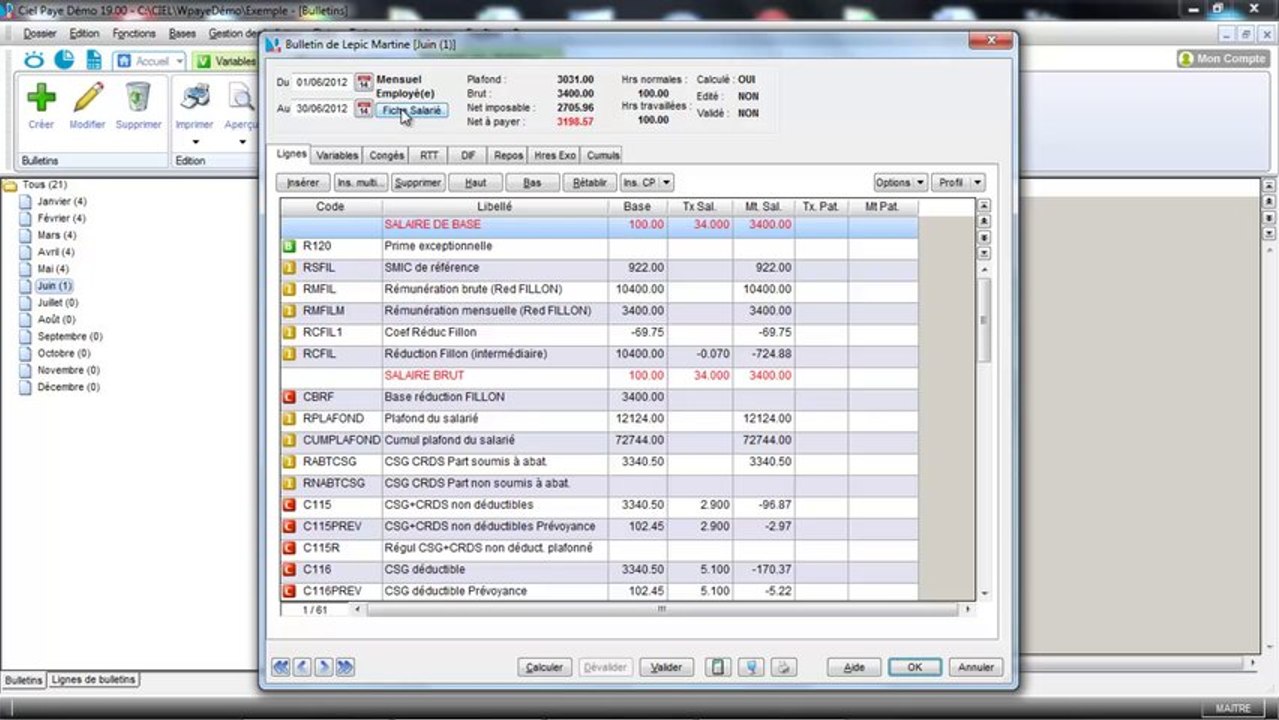Click the green Créer plus icon
The height and width of the screenshot is (720, 1279).
(41, 98)
